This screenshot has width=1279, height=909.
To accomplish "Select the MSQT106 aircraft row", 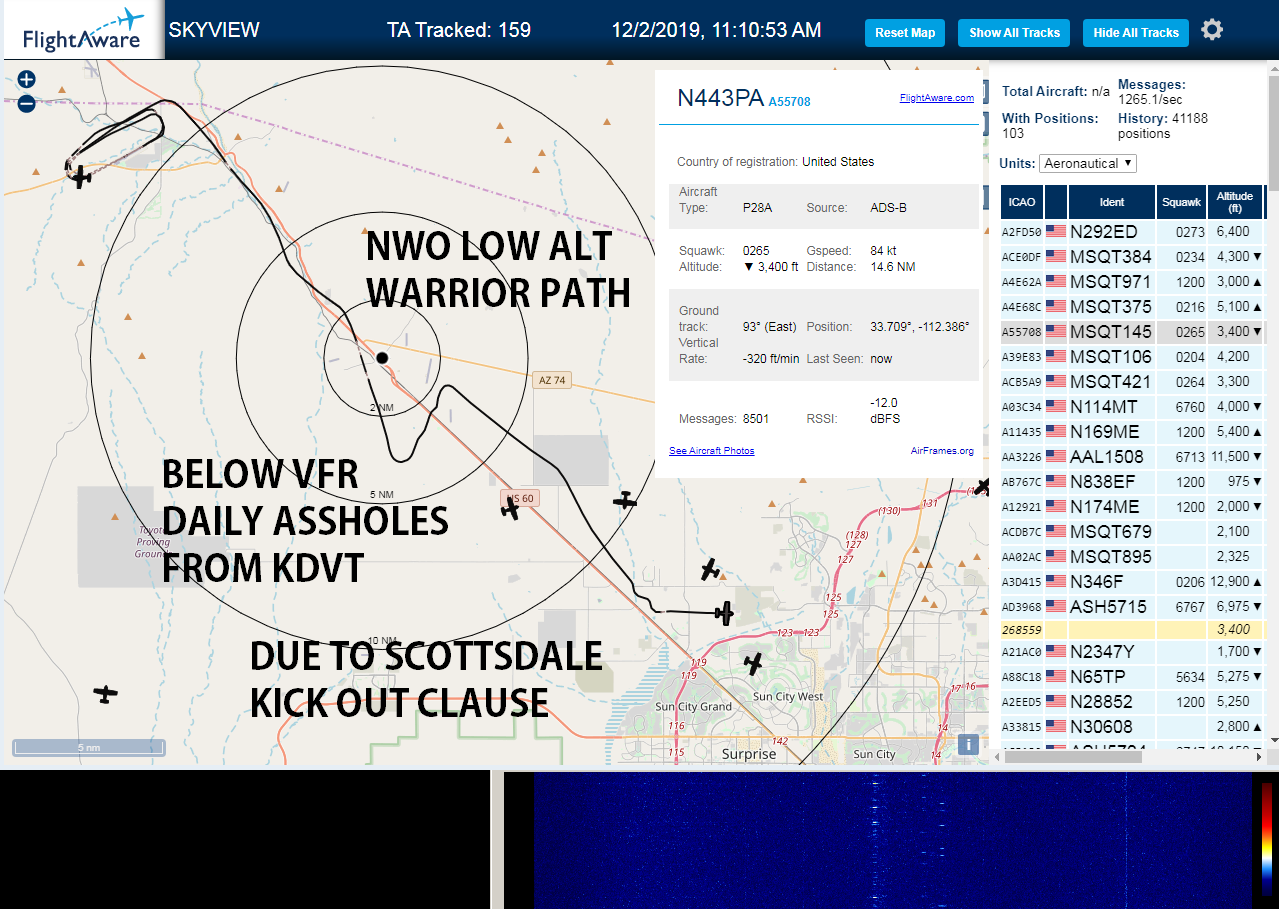I will coord(1133,356).
